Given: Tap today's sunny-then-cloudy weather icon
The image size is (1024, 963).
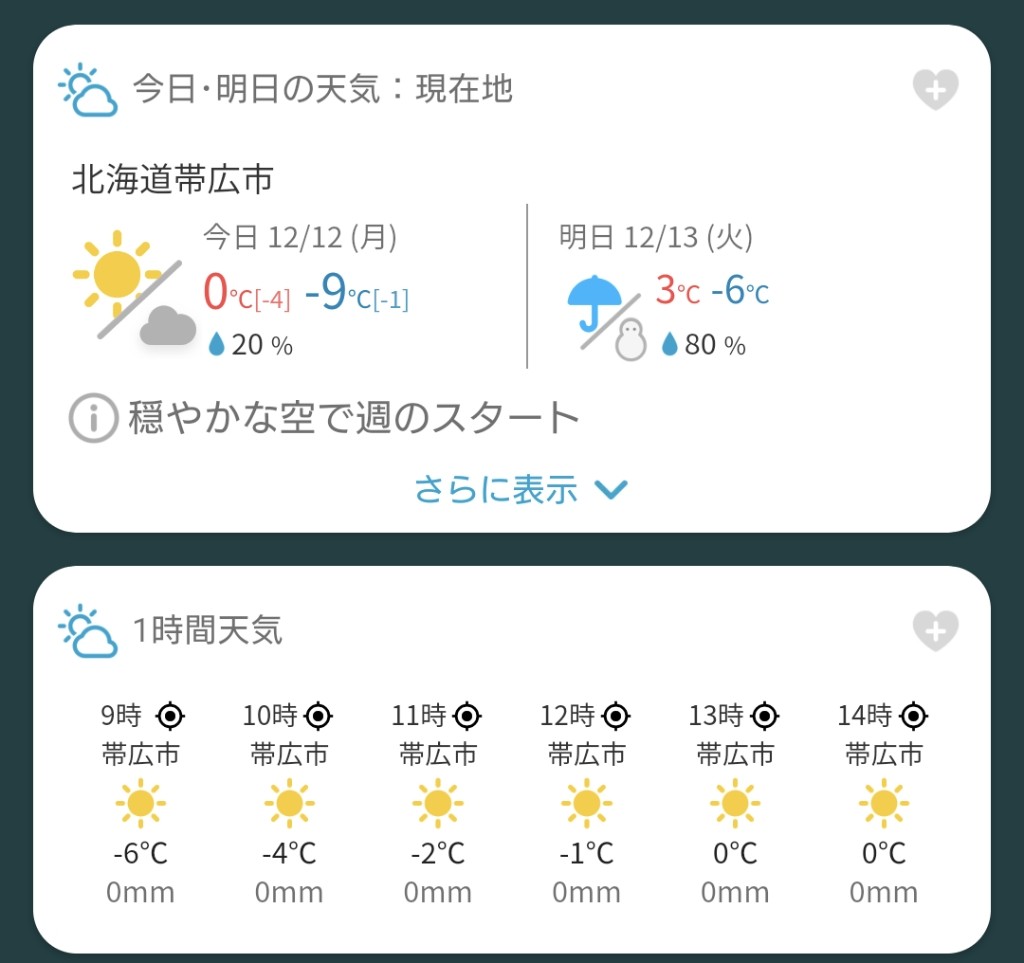Looking at the screenshot, I should (135, 287).
